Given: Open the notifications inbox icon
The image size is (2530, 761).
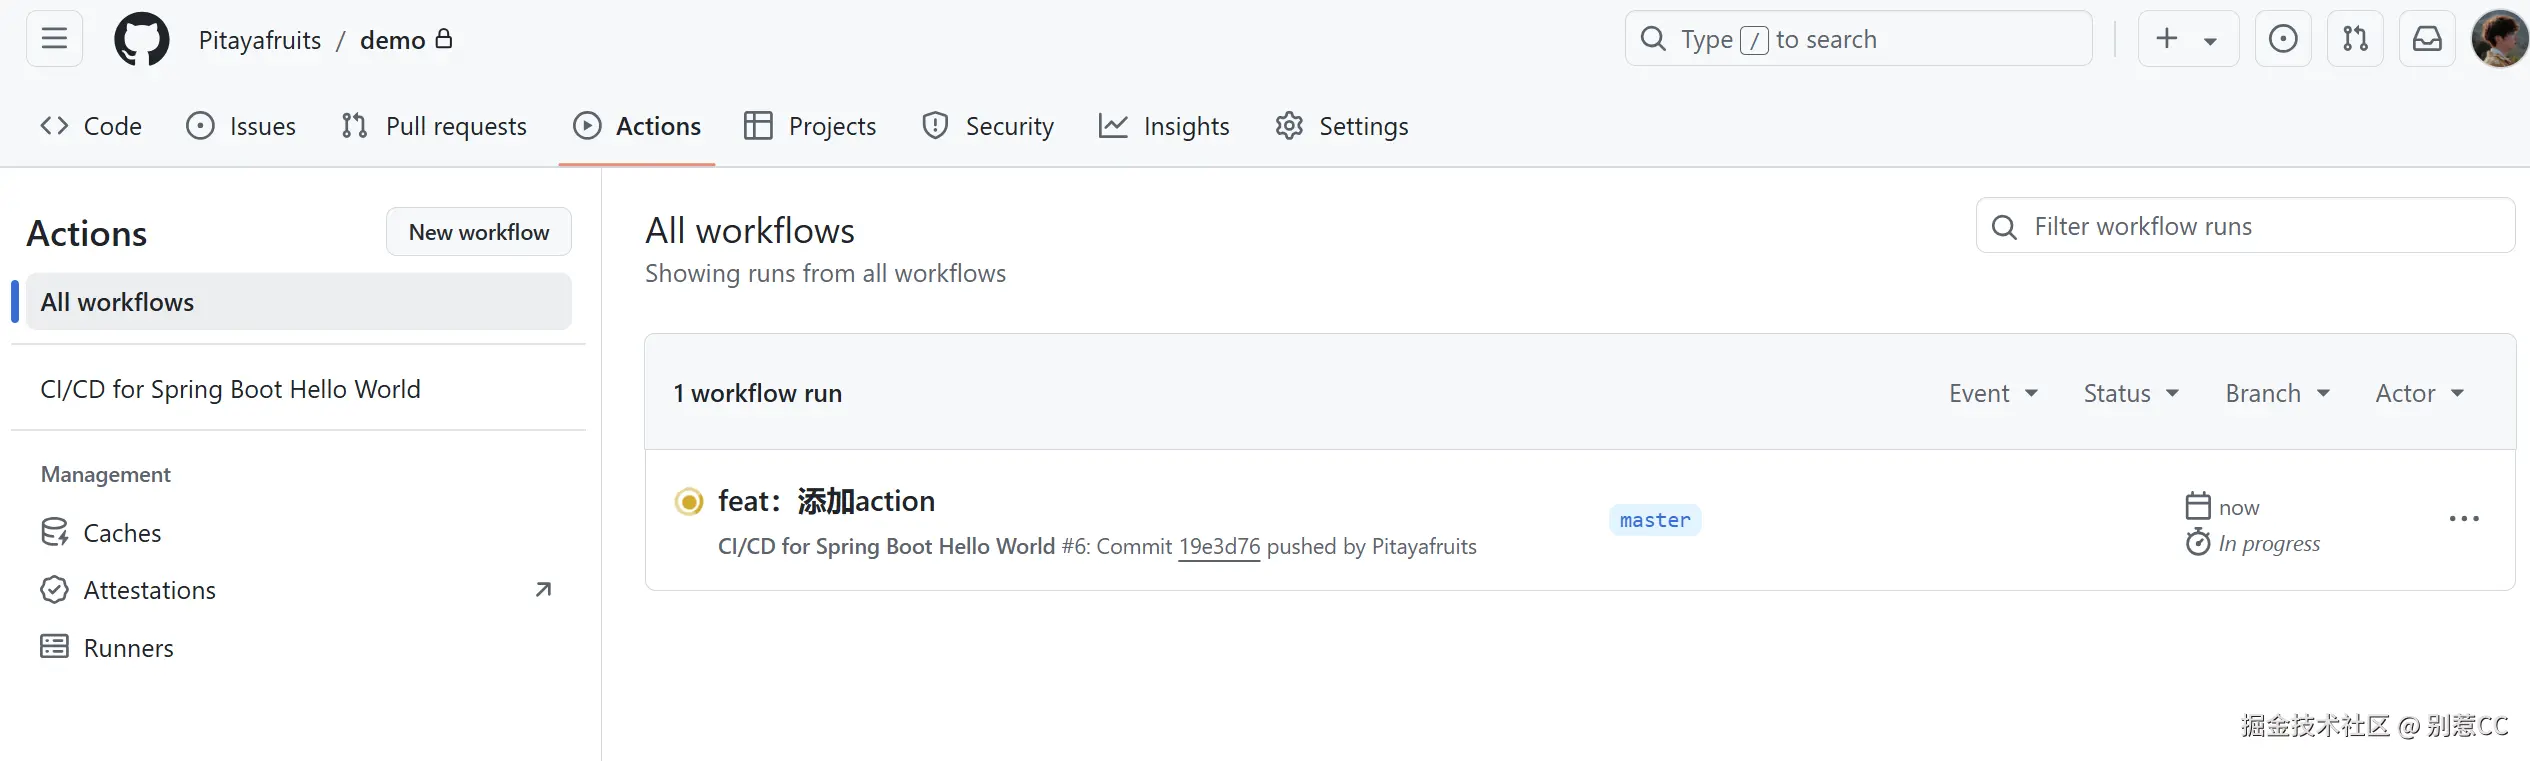Looking at the screenshot, I should coord(2427,39).
